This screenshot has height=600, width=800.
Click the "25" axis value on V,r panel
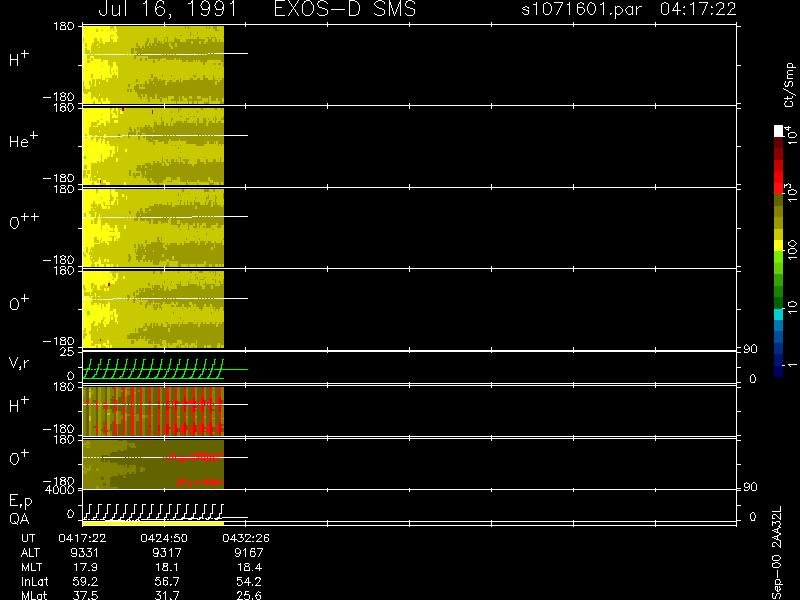click(68, 352)
